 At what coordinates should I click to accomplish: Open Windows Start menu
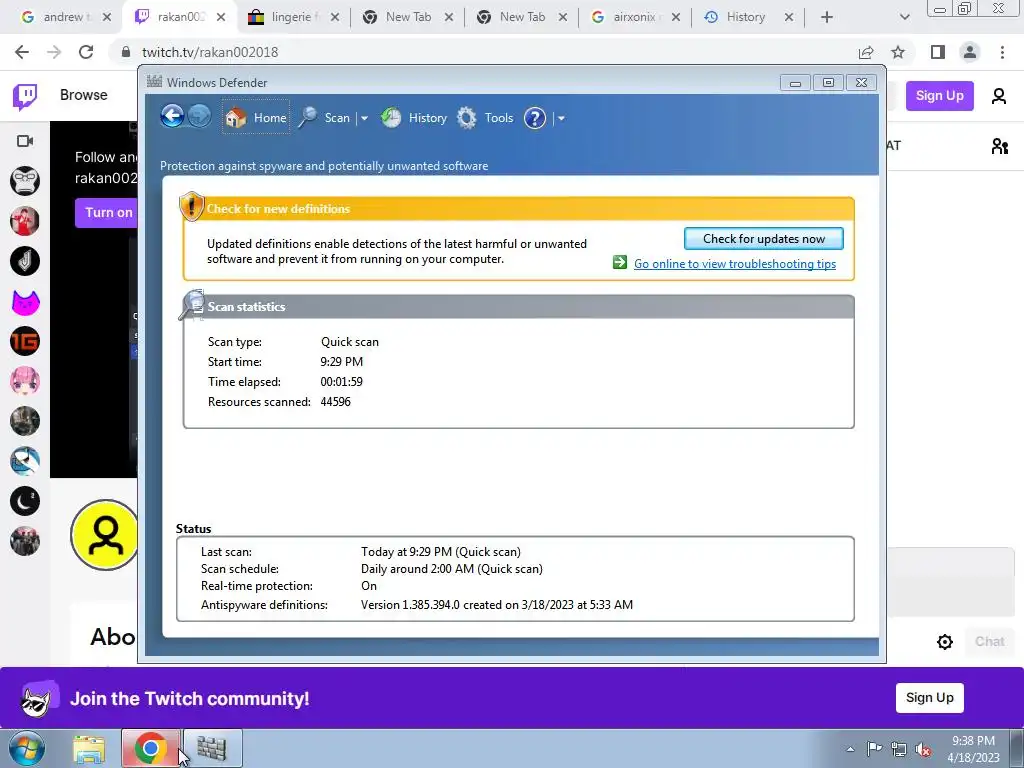pyautogui.click(x=26, y=748)
